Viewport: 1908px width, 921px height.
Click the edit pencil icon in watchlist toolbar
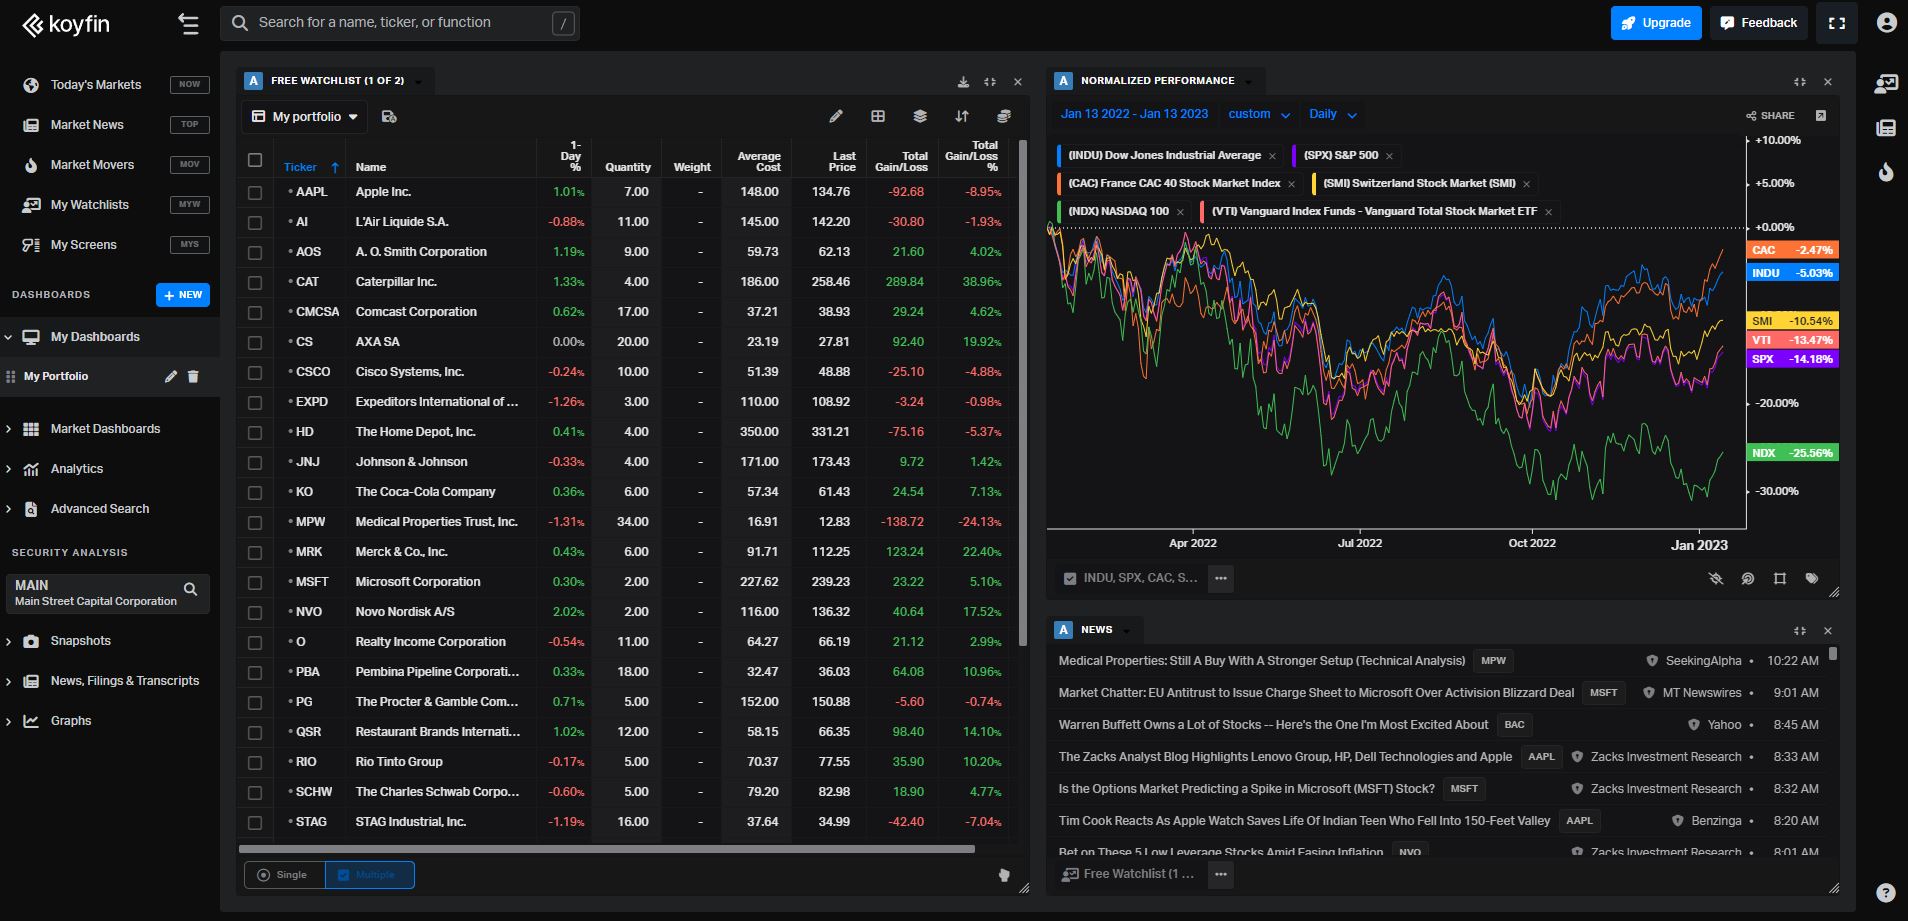coord(836,116)
